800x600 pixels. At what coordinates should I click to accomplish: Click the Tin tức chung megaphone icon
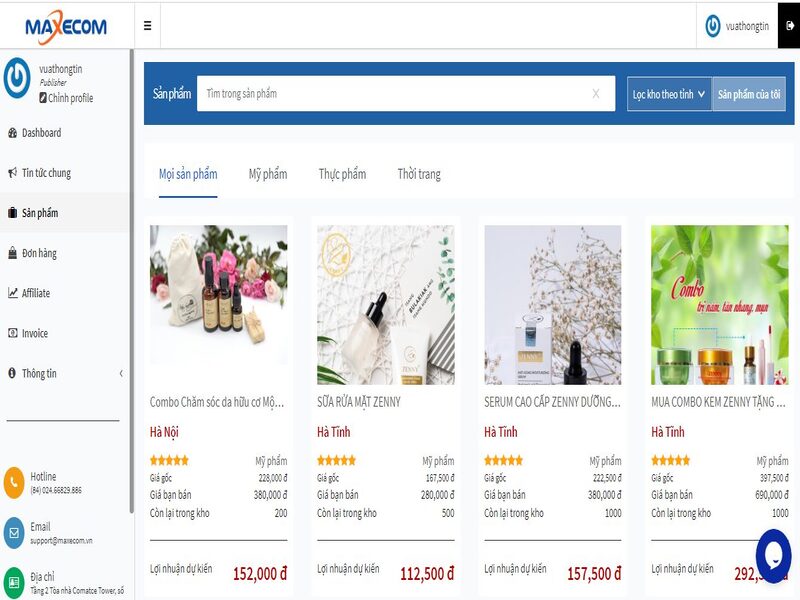click(x=13, y=173)
